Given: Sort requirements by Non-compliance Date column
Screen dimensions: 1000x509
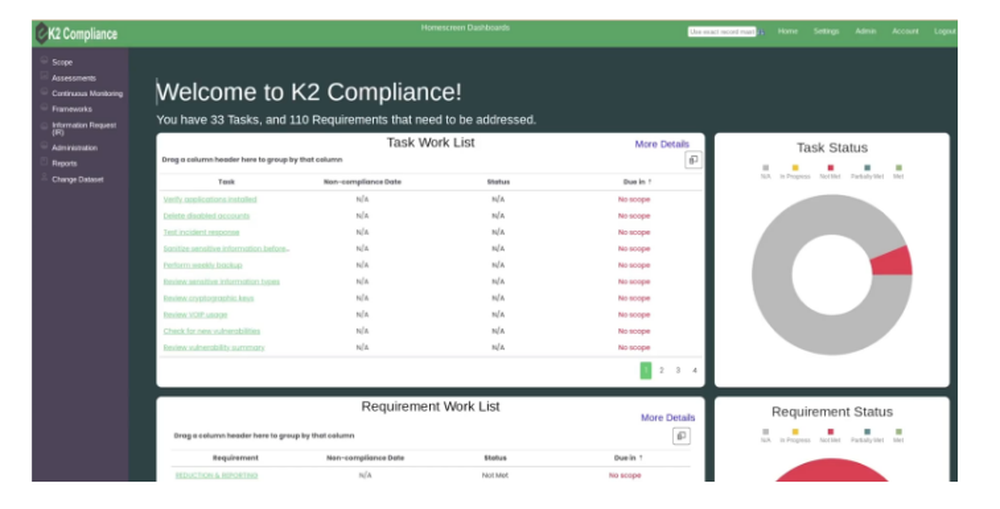Looking at the screenshot, I should click(x=365, y=458).
